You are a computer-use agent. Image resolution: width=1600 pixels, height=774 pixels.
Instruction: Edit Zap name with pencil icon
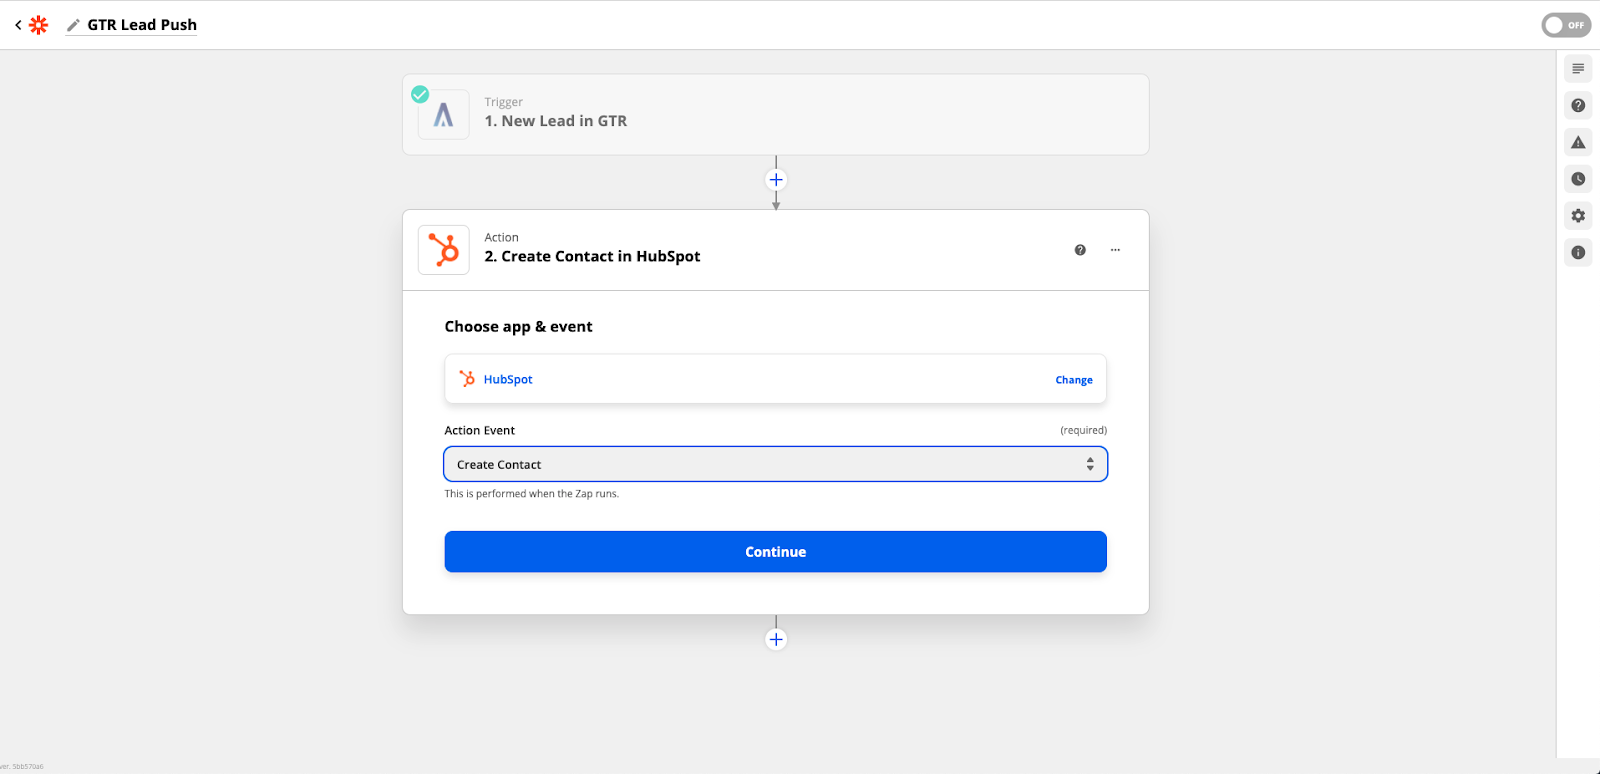[x=73, y=25]
